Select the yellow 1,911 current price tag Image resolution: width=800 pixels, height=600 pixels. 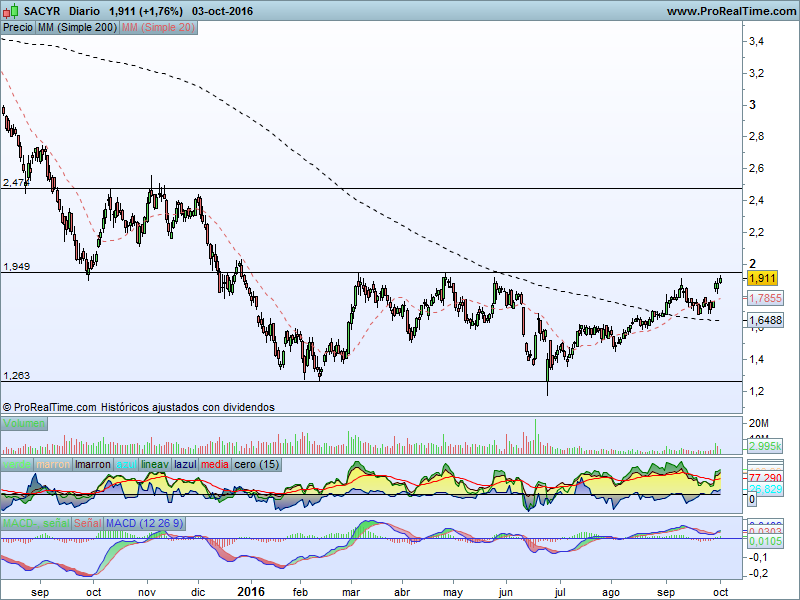pyautogui.click(x=763, y=280)
